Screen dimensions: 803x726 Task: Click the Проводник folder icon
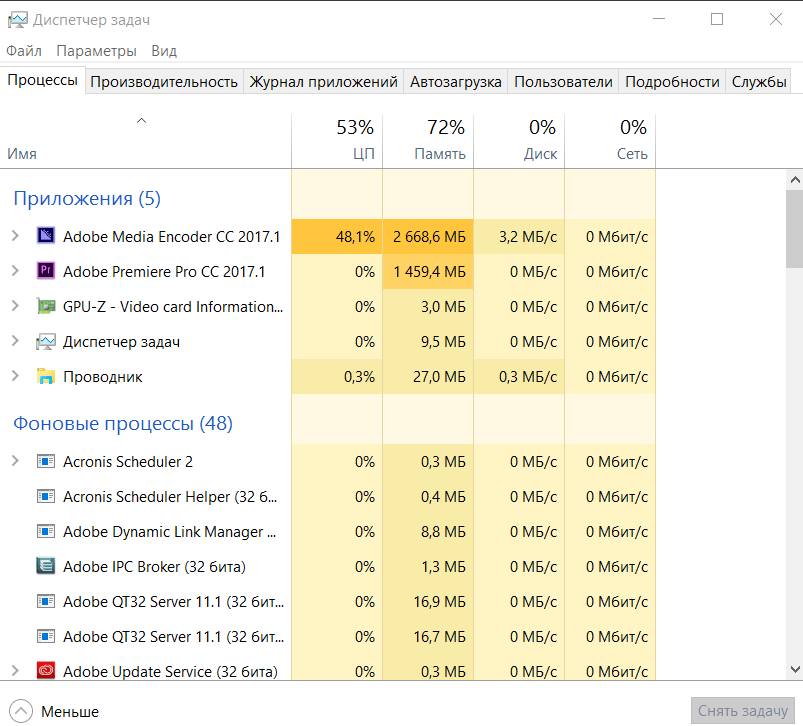coord(46,376)
